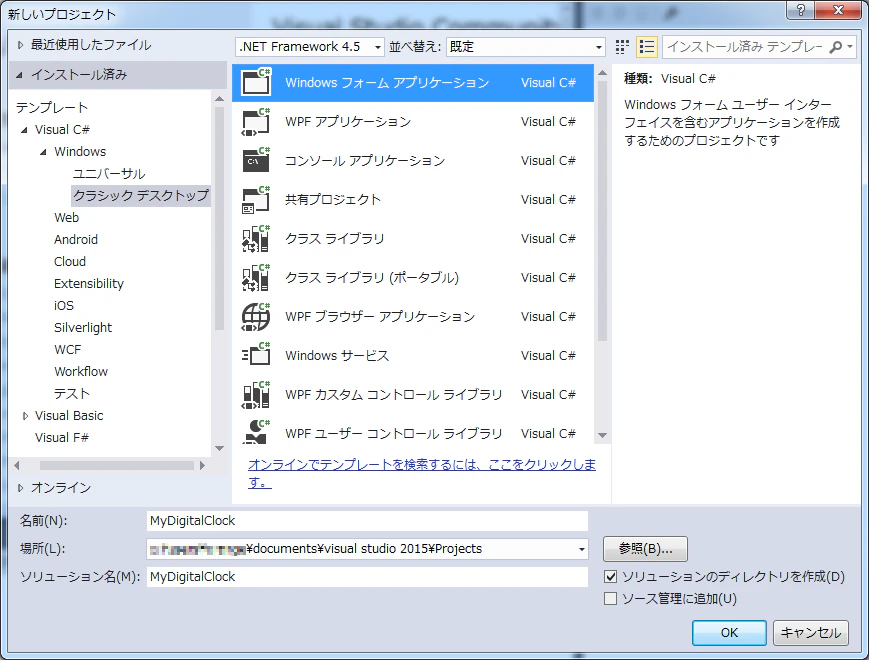This screenshot has height=660, width=869.
Task: Switch to small icons view
Action: (621, 46)
